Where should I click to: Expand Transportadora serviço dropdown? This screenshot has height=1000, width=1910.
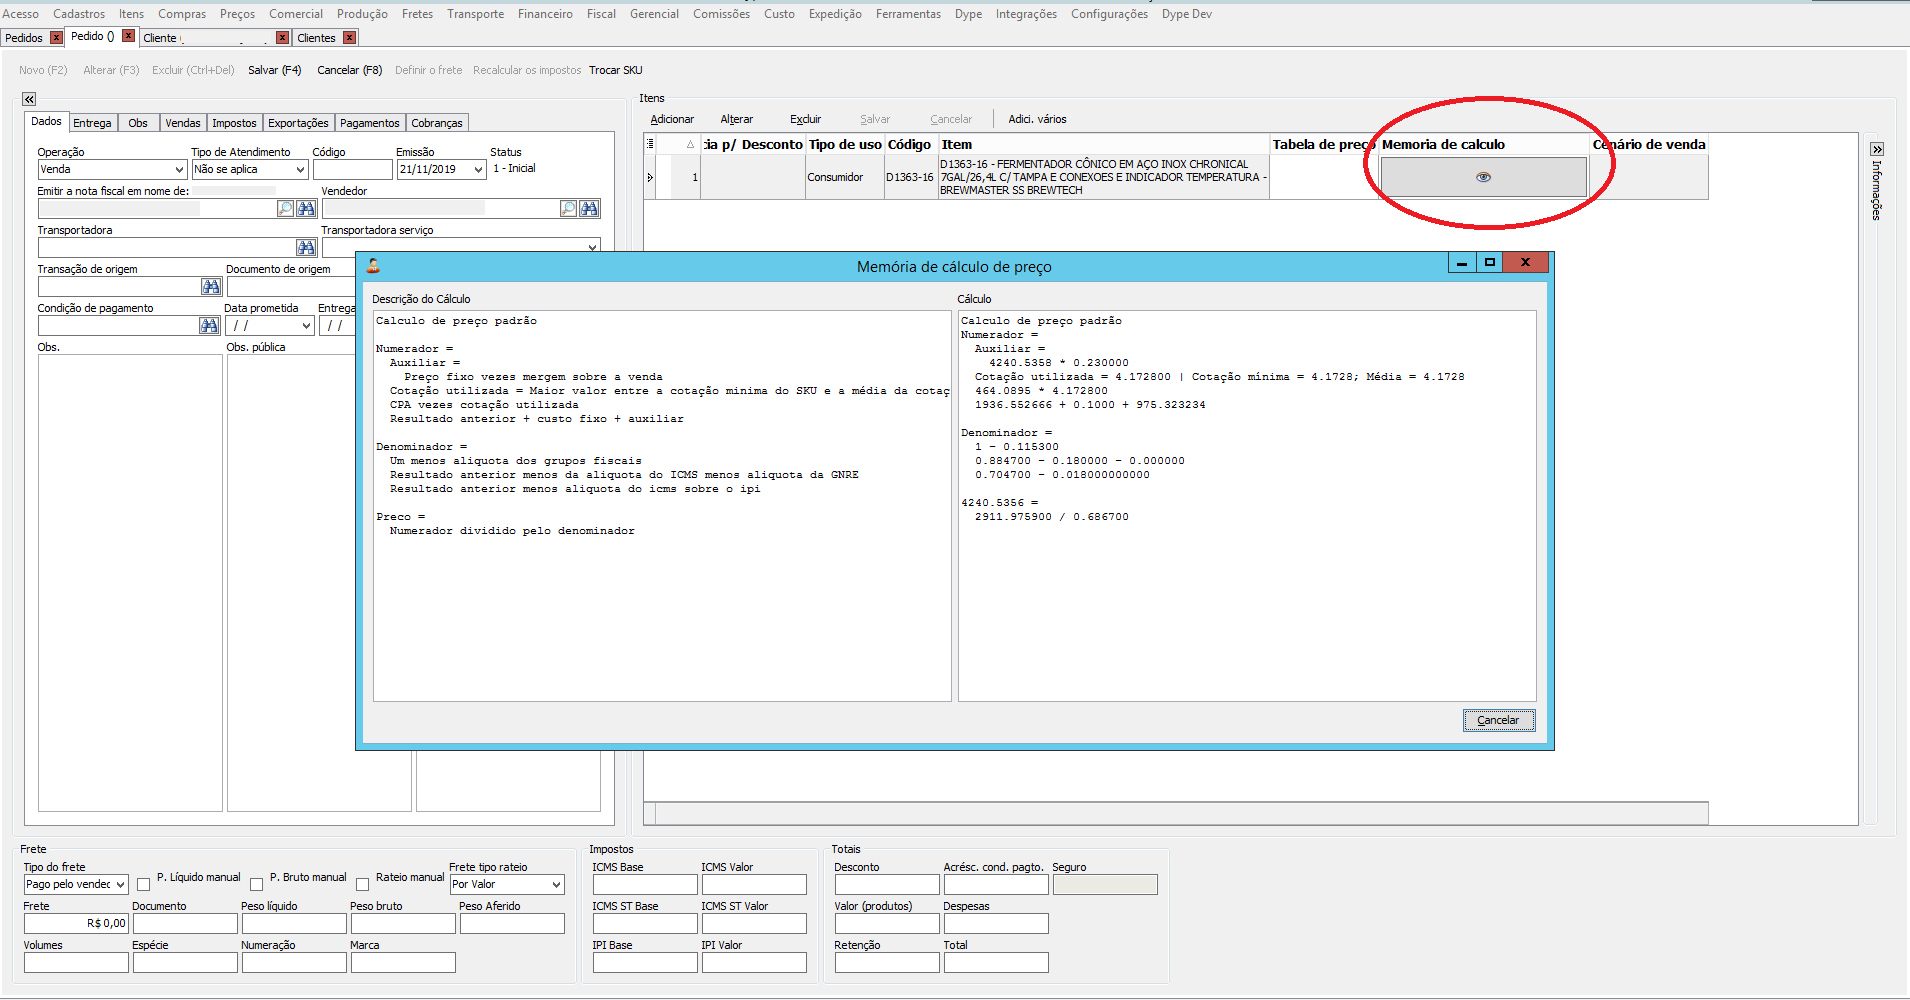point(593,247)
